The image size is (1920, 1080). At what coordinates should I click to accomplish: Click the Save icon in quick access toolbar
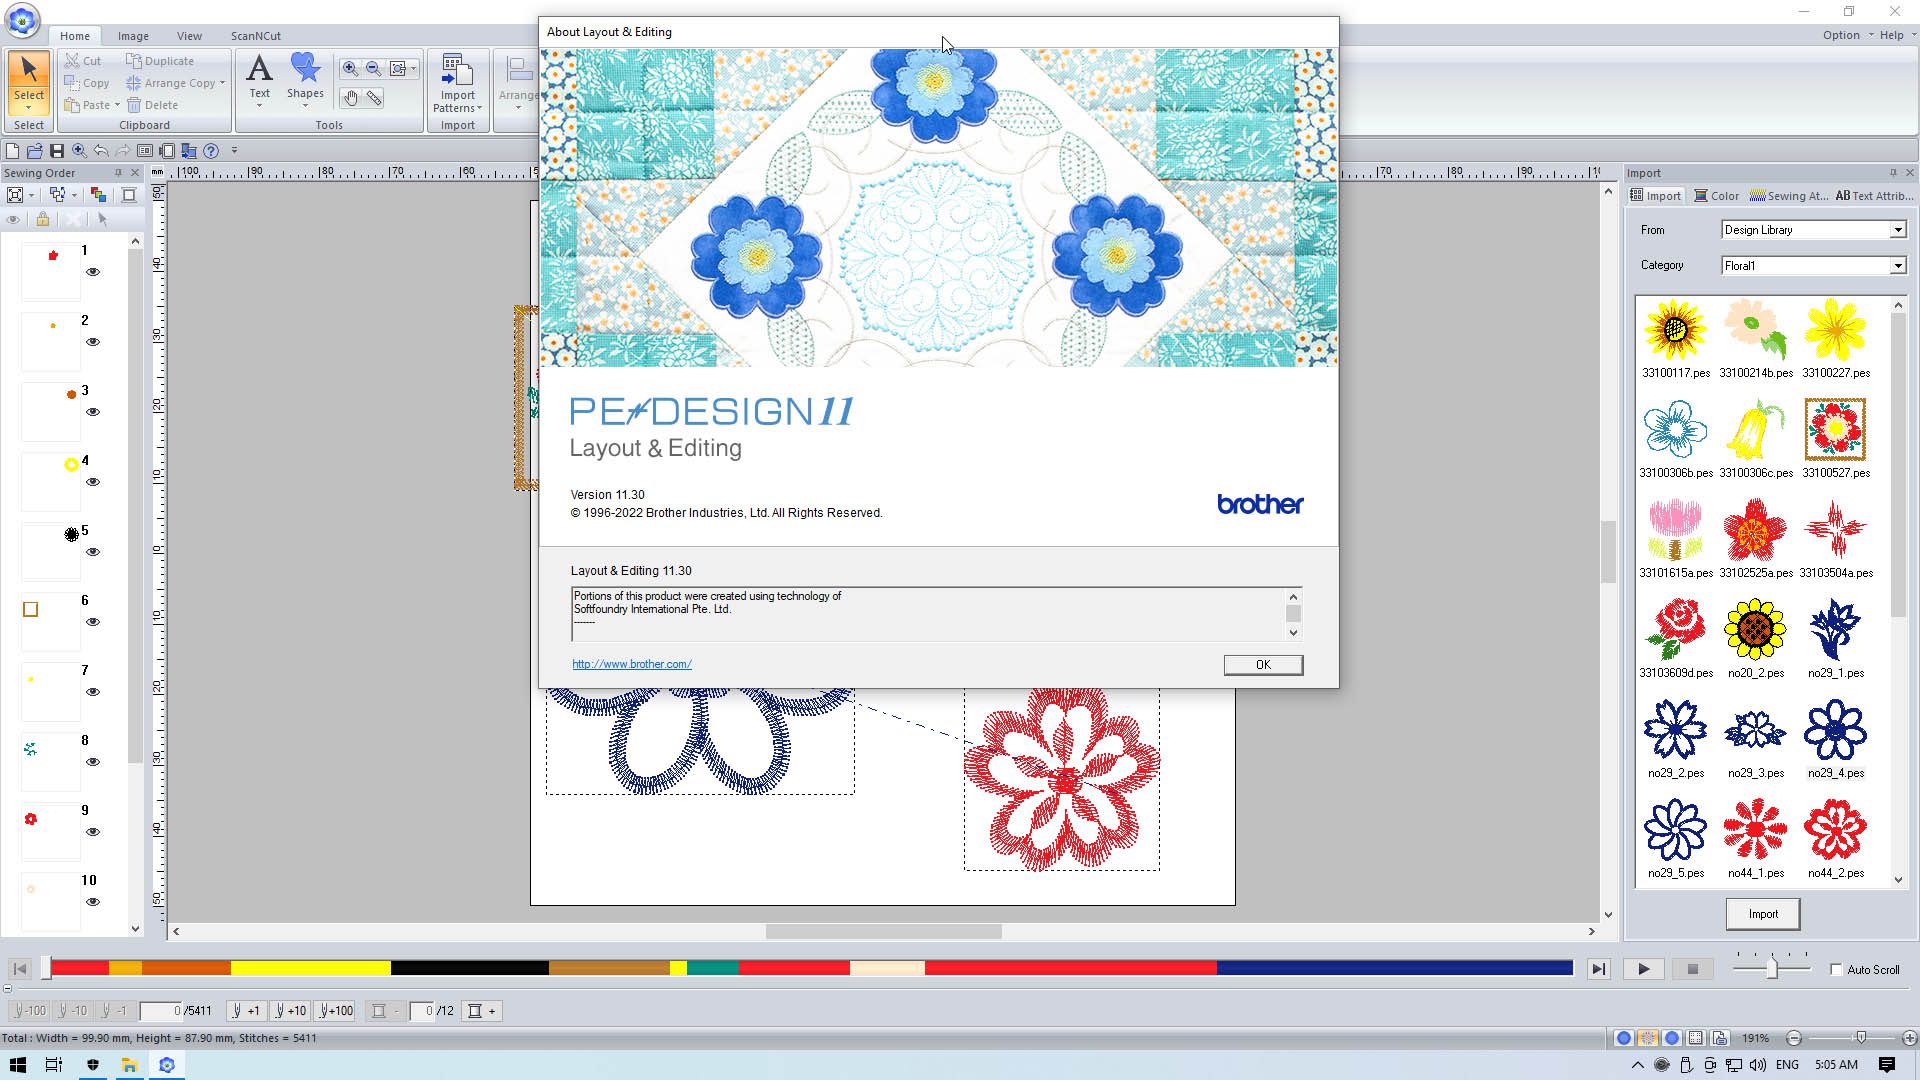[x=57, y=150]
